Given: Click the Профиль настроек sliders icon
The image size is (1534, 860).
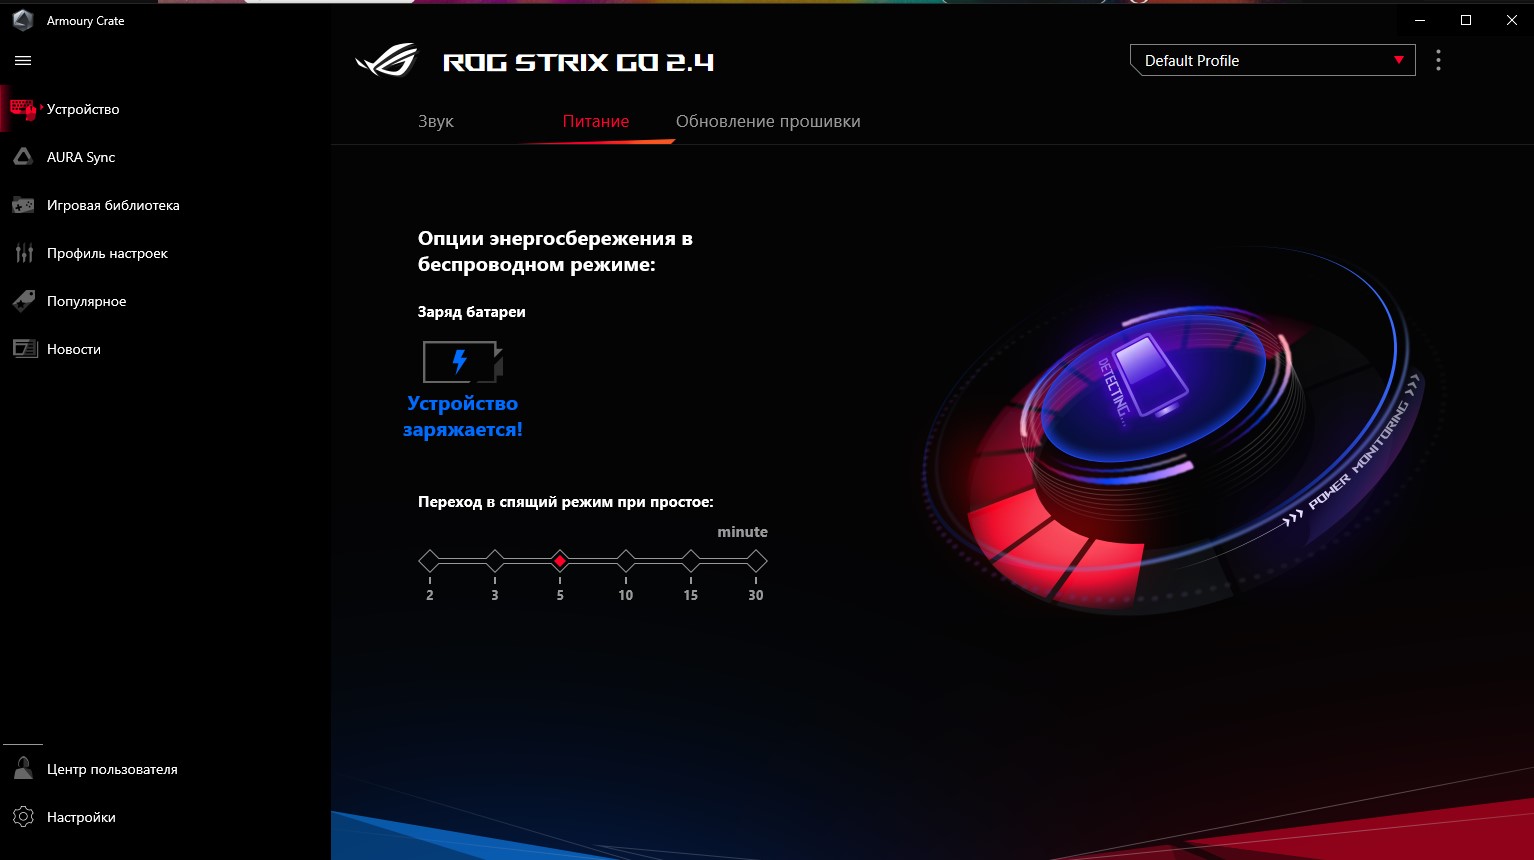Looking at the screenshot, I should point(24,253).
